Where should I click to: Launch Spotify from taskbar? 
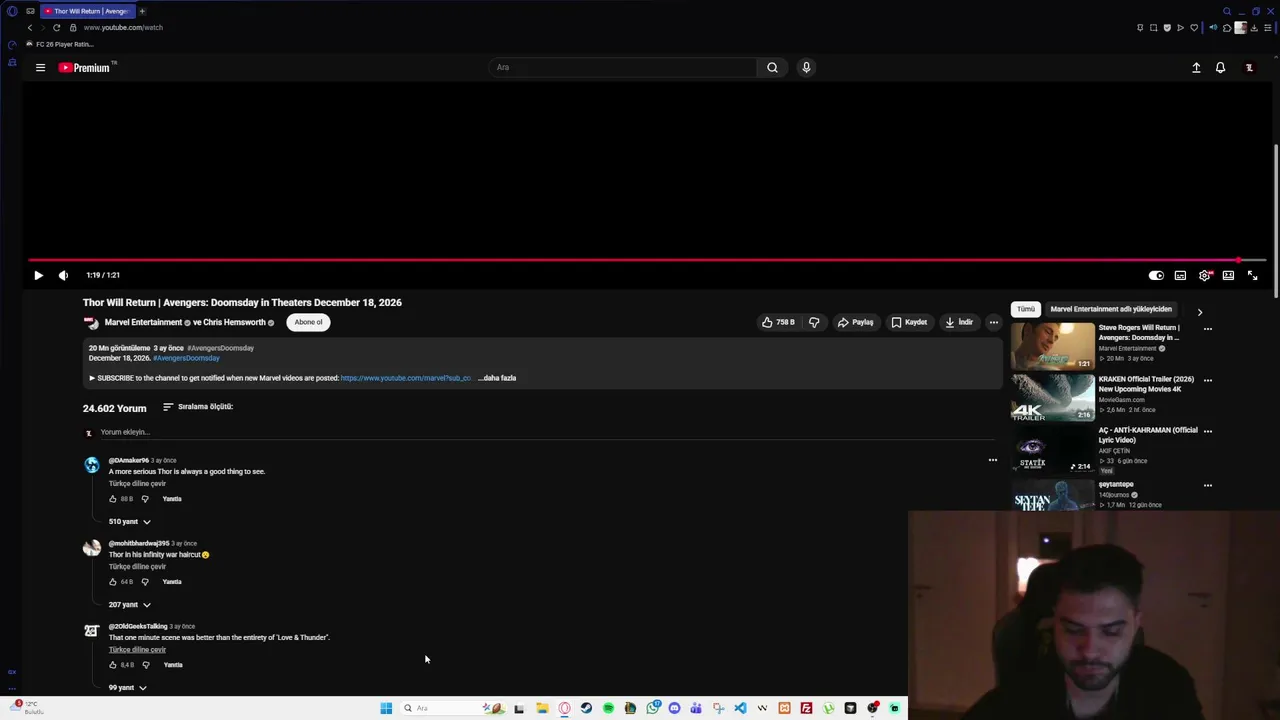point(608,708)
